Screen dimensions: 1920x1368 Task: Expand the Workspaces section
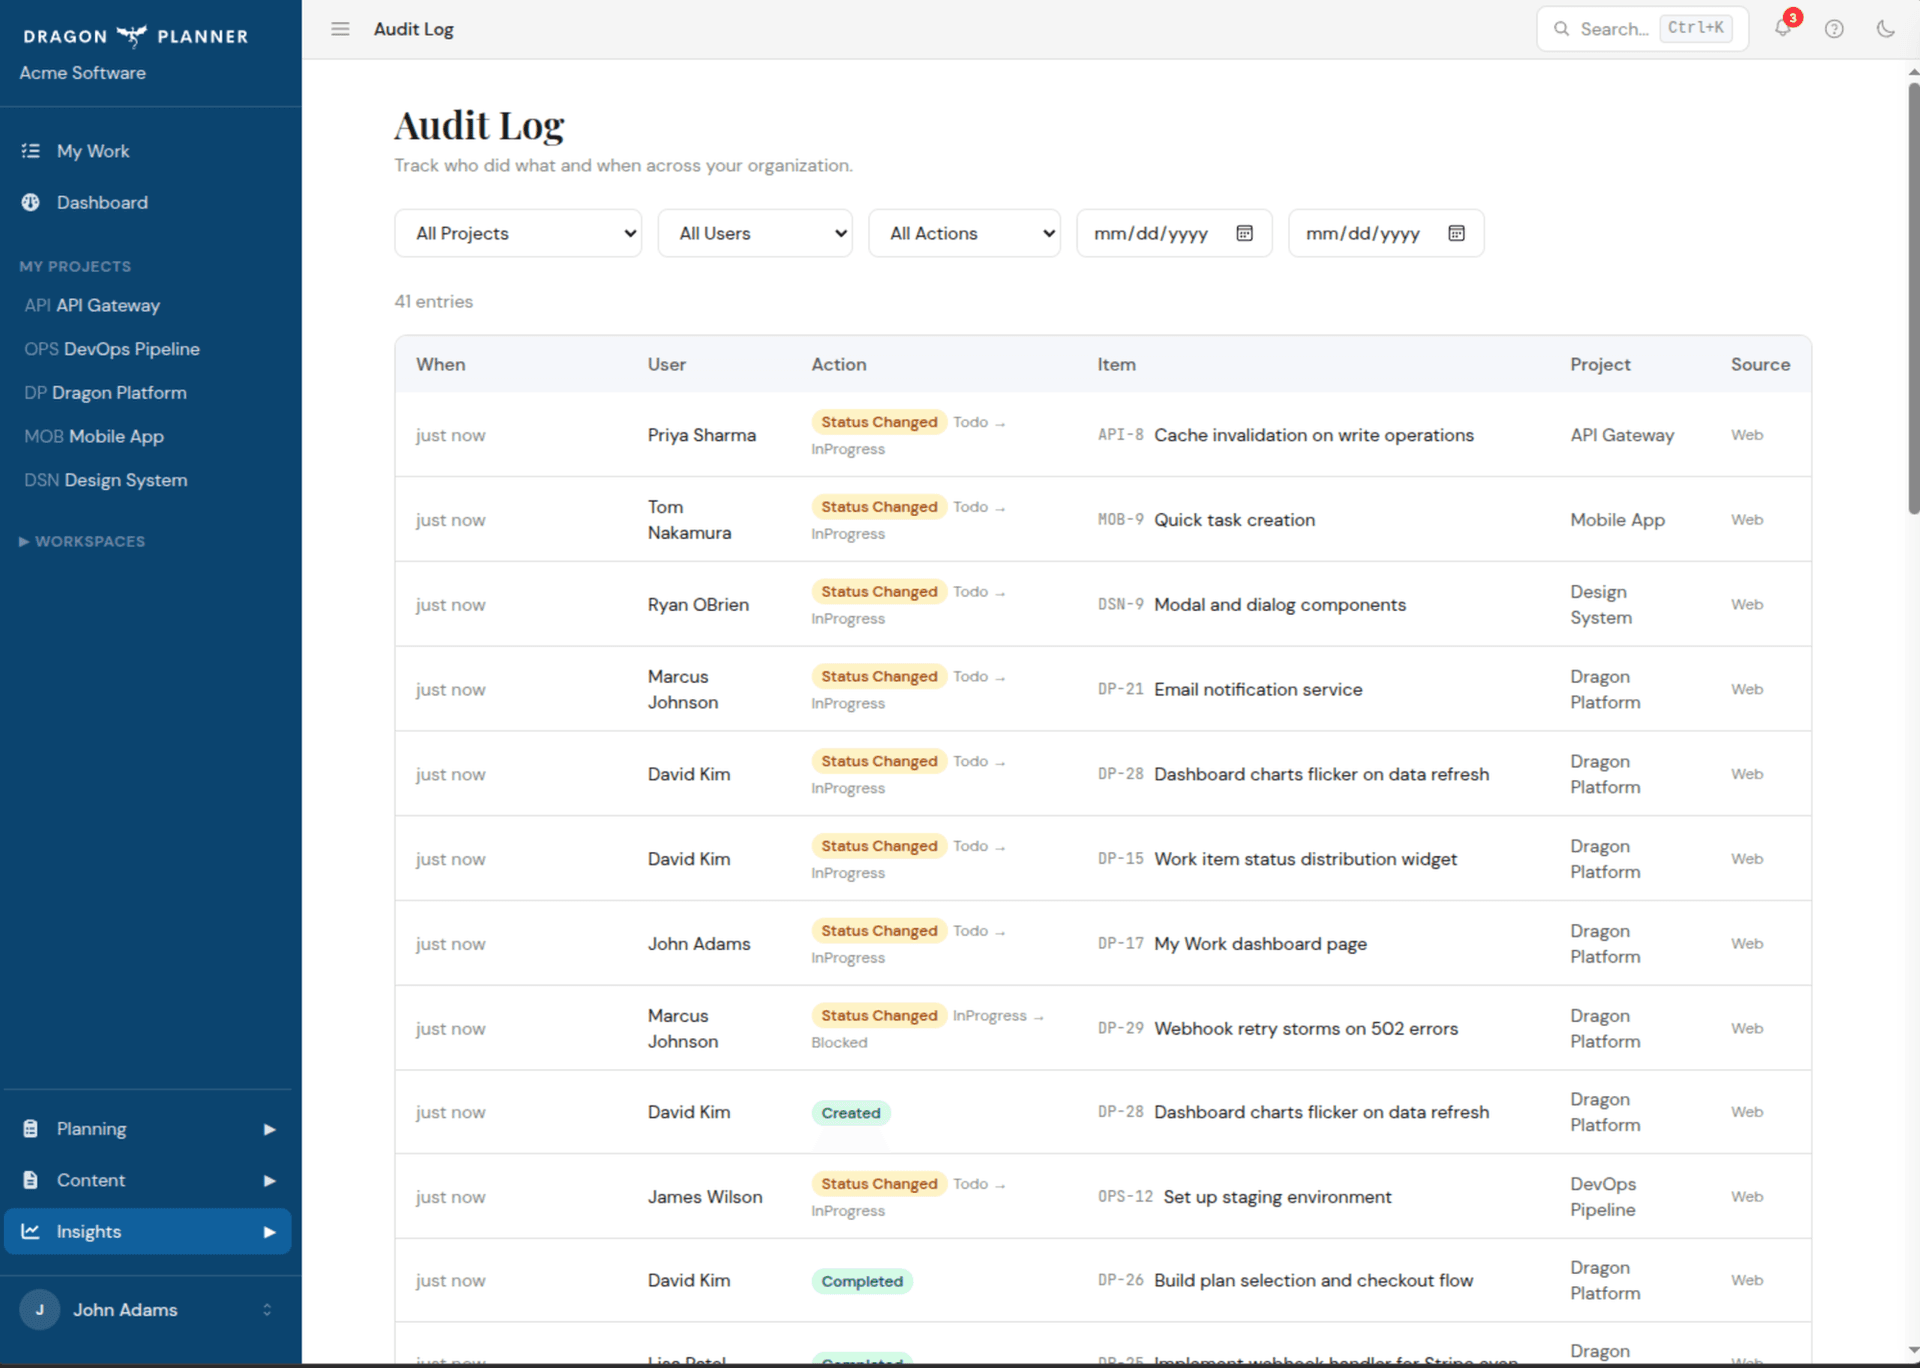(x=82, y=541)
